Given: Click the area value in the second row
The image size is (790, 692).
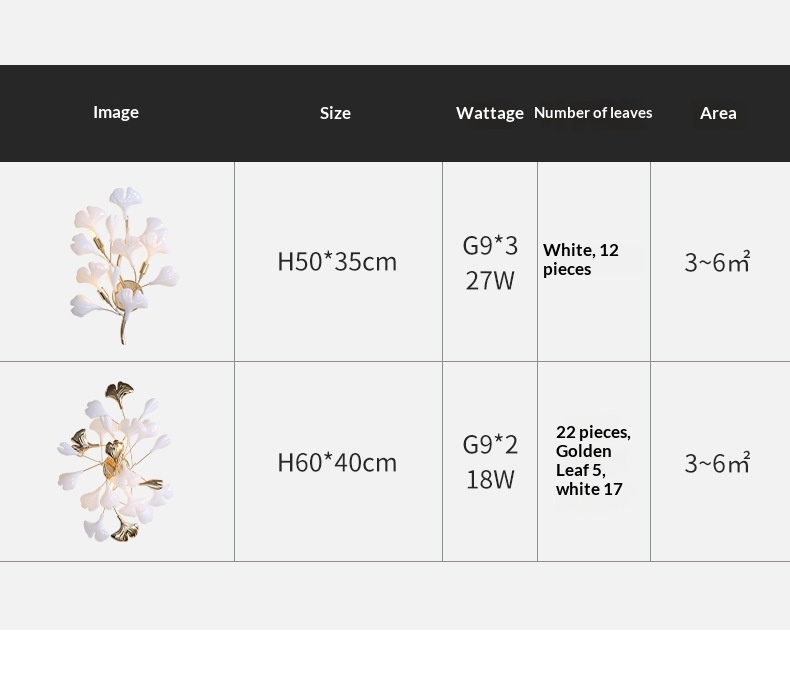Looking at the screenshot, I should (717, 463).
